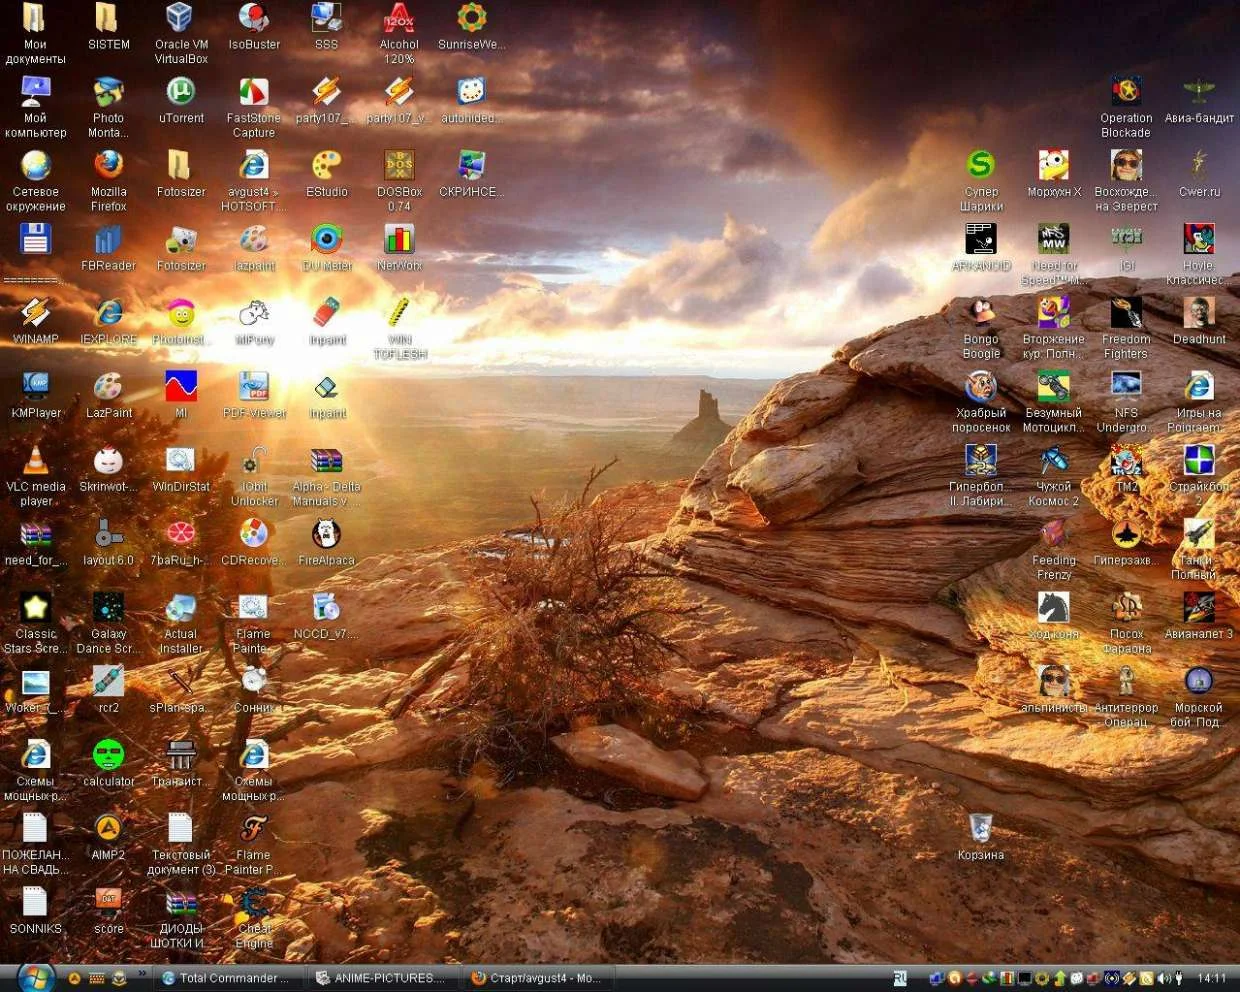Screen dimensions: 1240x992
Task: Open the score DAT file
Action: (x=108, y=910)
